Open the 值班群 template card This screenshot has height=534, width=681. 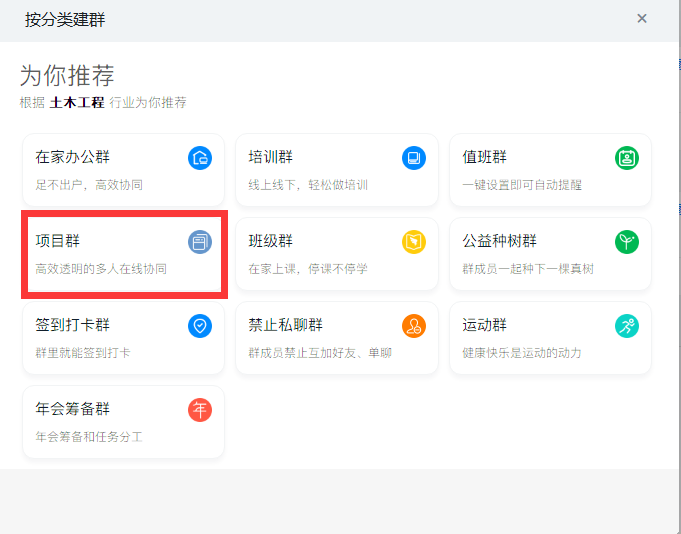pos(550,170)
